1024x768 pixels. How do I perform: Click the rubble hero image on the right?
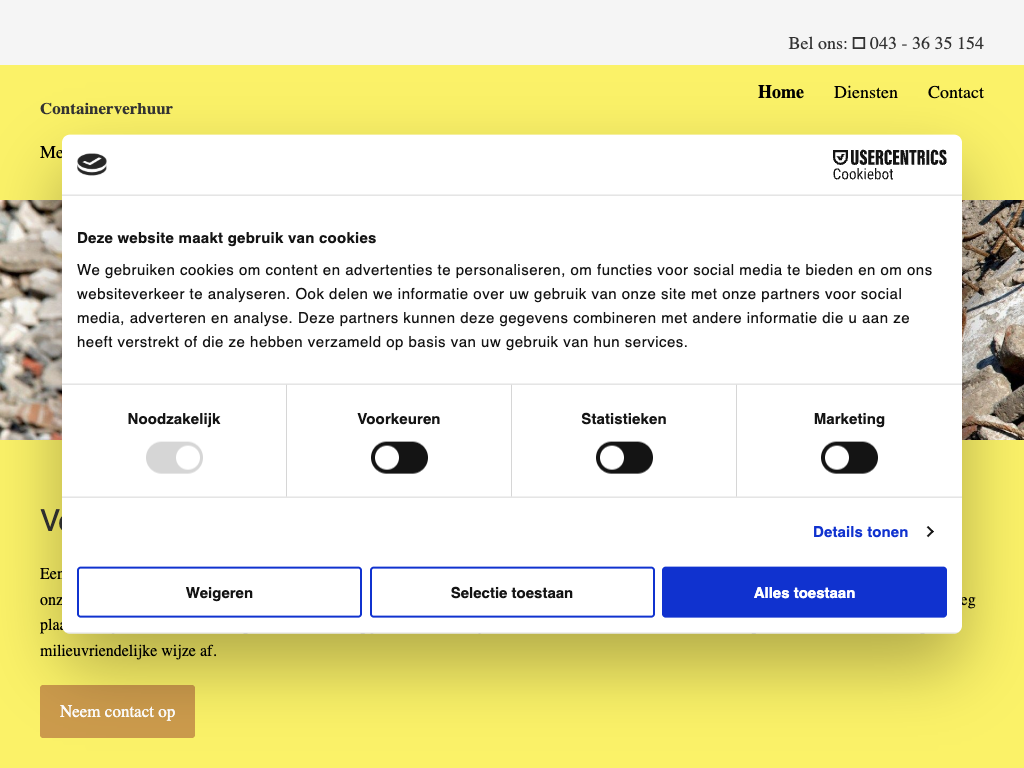993,320
